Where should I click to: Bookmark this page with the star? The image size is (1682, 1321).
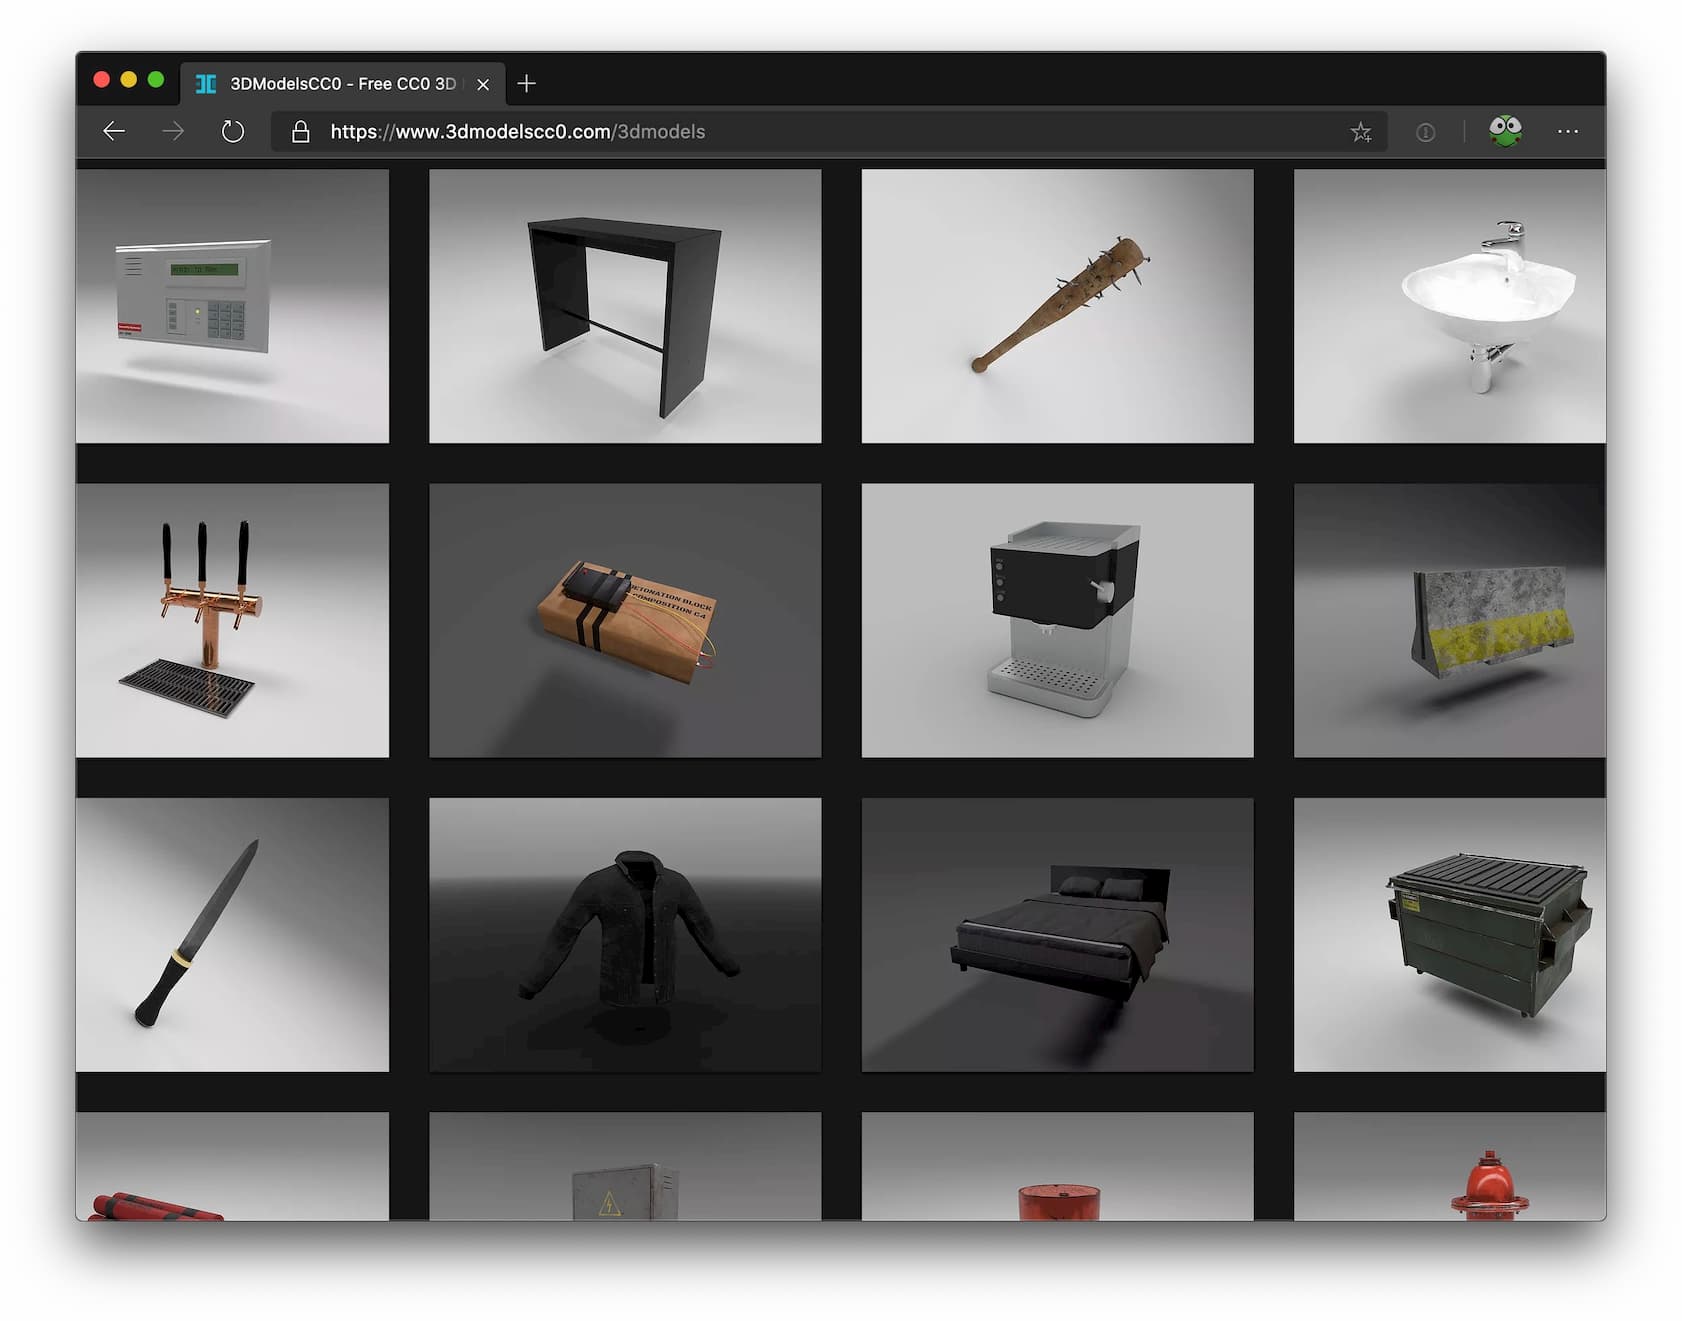pyautogui.click(x=1361, y=131)
